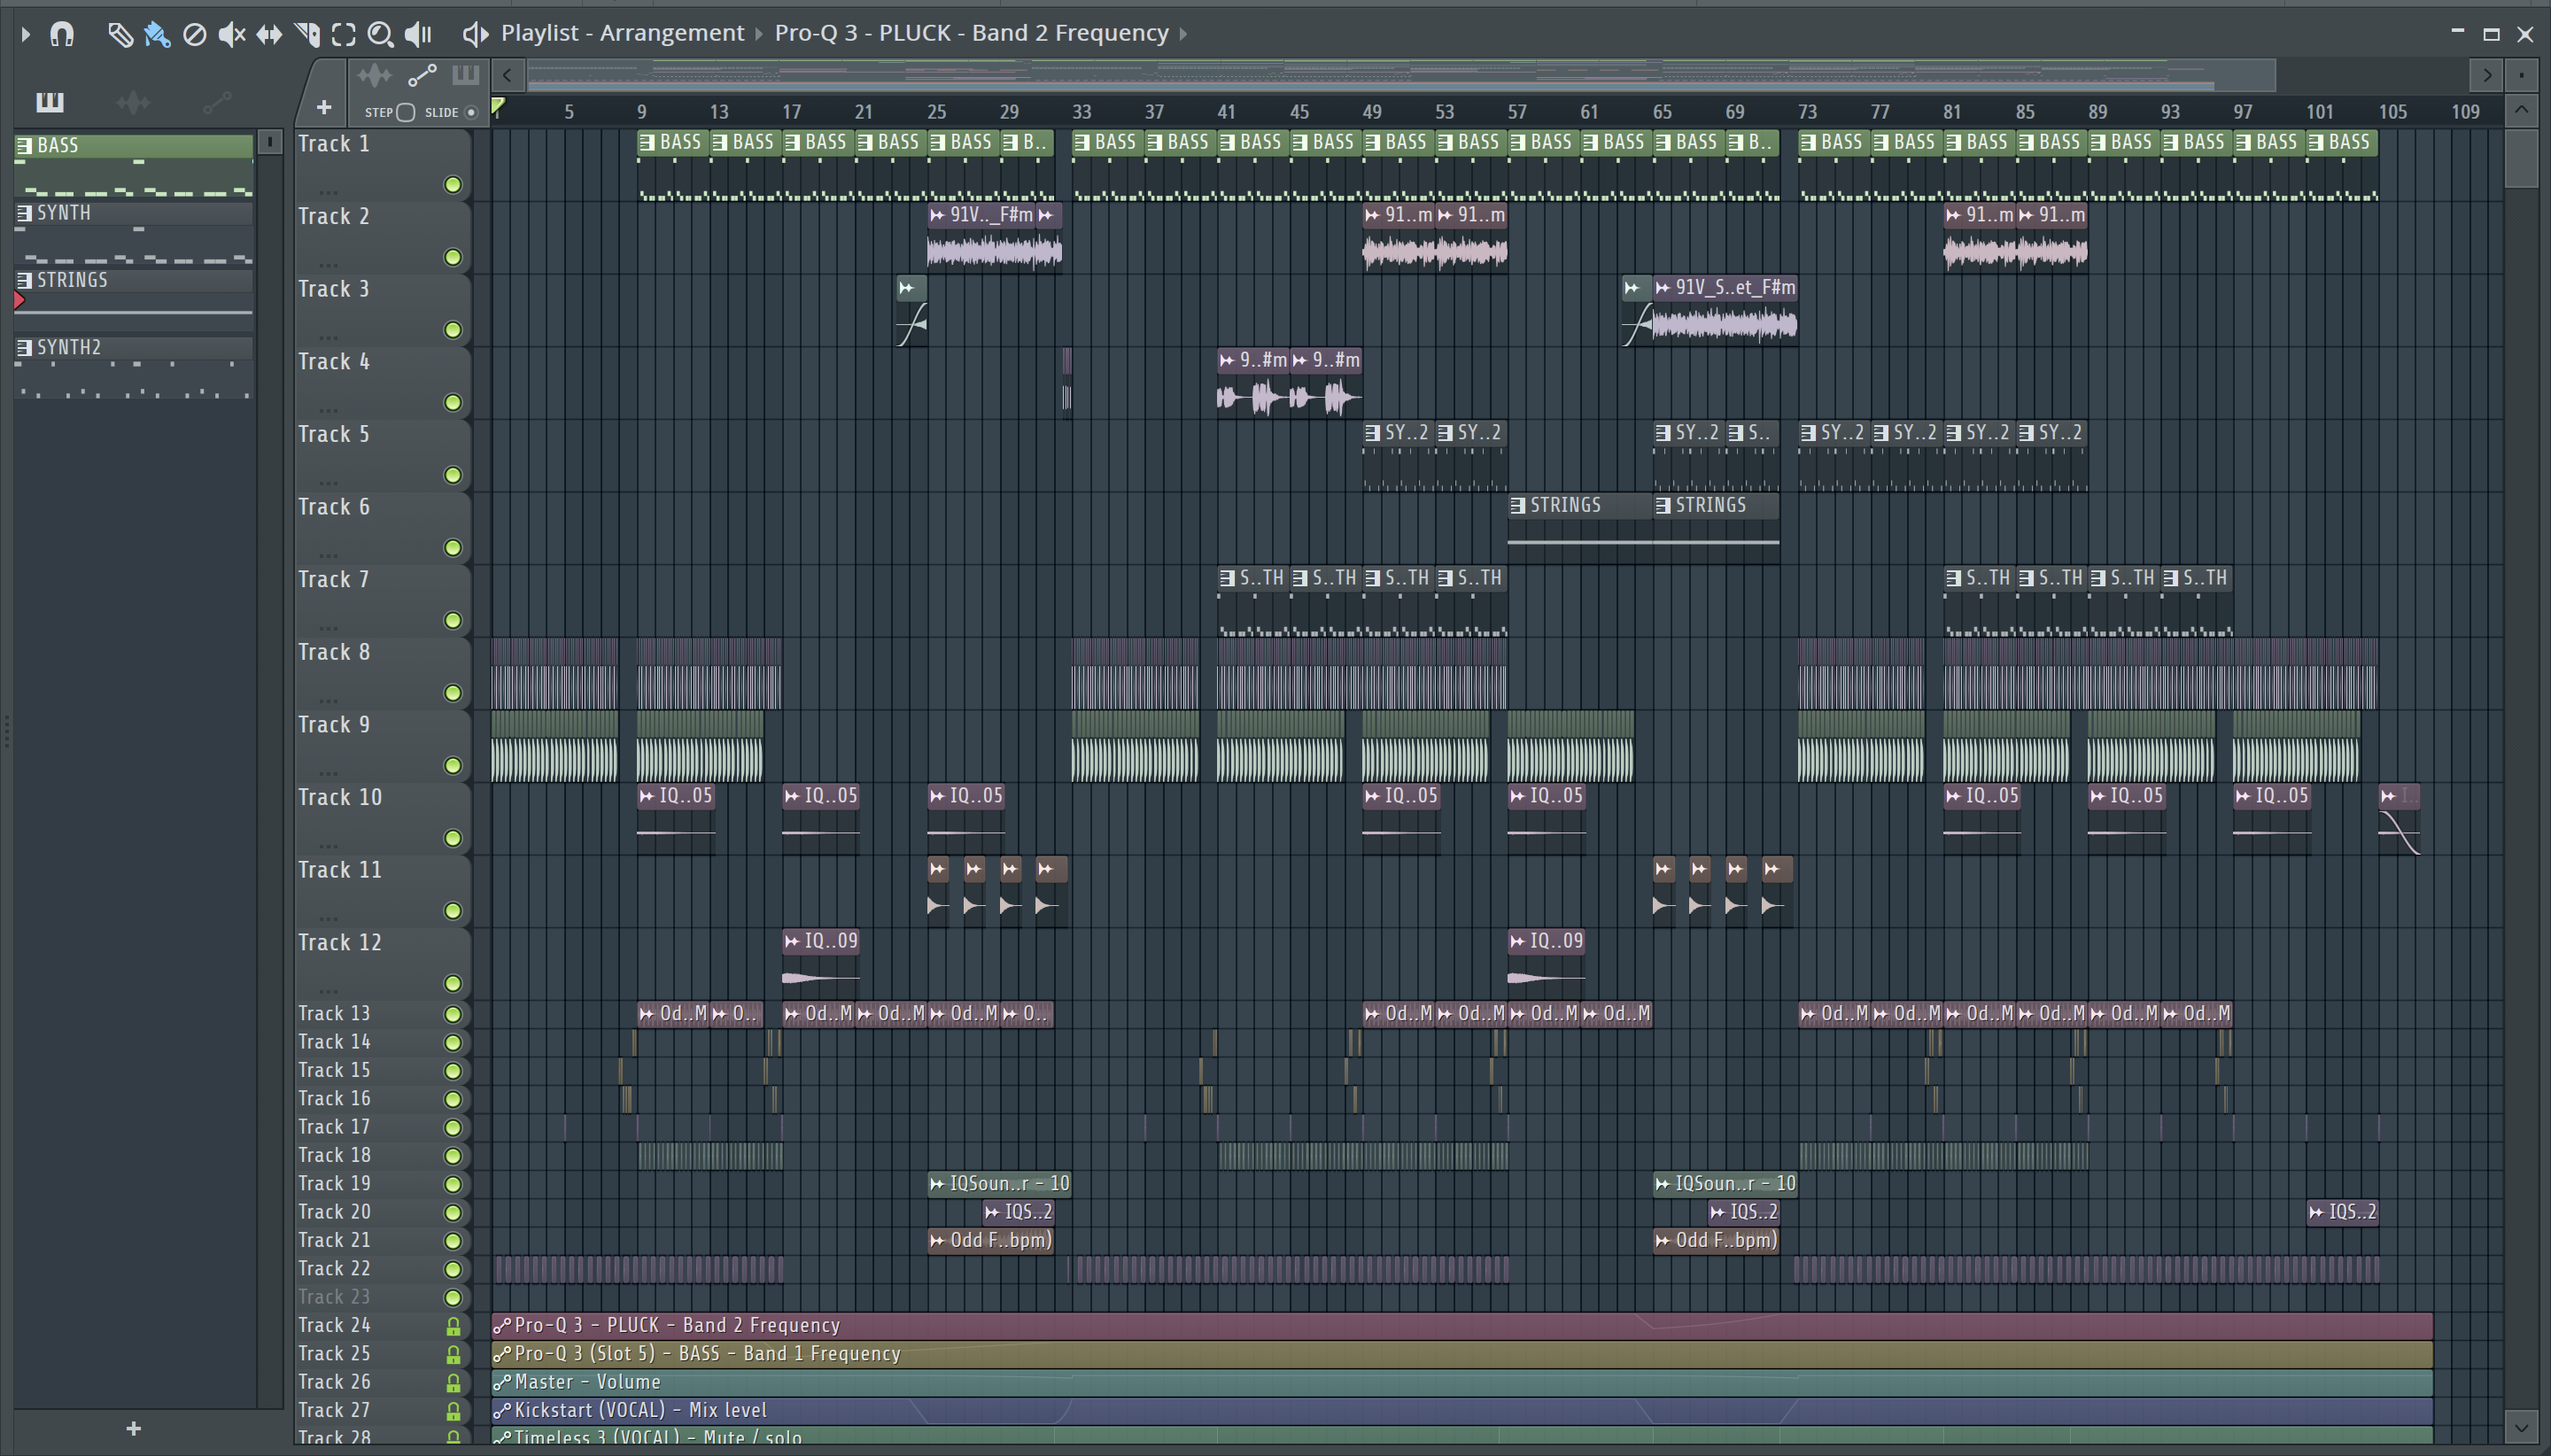Image resolution: width=2551 pixels, height=1456 pixels.
Task: Toggle the magnet snap icon
Action: coord(62,35)
